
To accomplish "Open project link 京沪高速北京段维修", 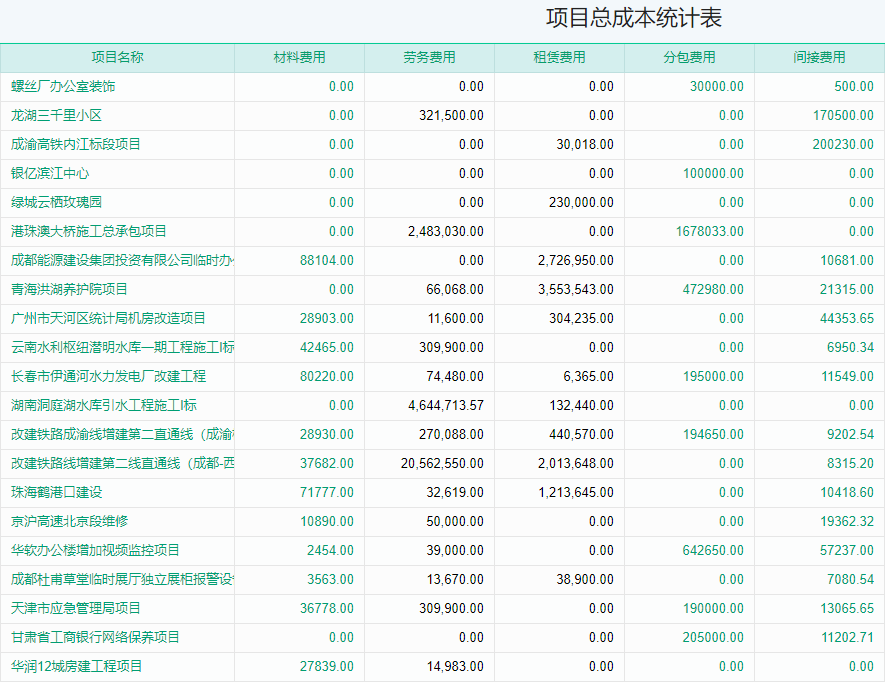I will [x=69, y=521].
